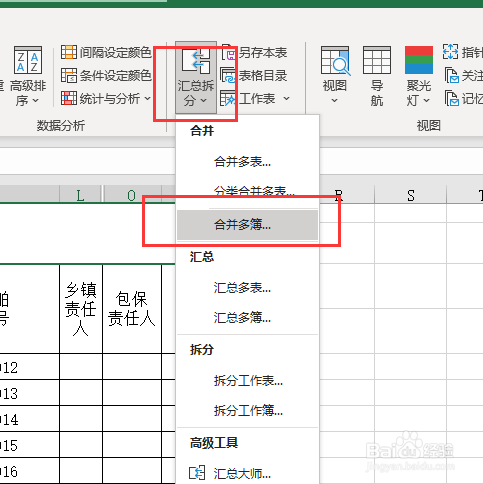Viewport: 483px width, 484px height.
Task: Click the 汇总 section heading
Action: click(x=202, y=257)
